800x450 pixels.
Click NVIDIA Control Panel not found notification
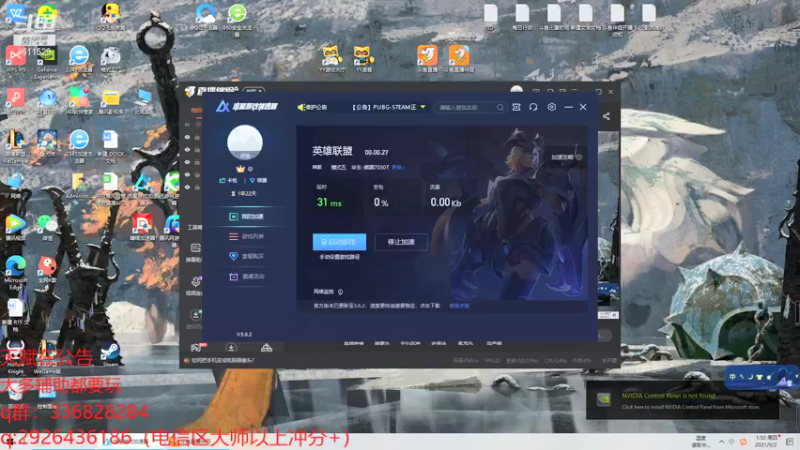tap(682, 401)
